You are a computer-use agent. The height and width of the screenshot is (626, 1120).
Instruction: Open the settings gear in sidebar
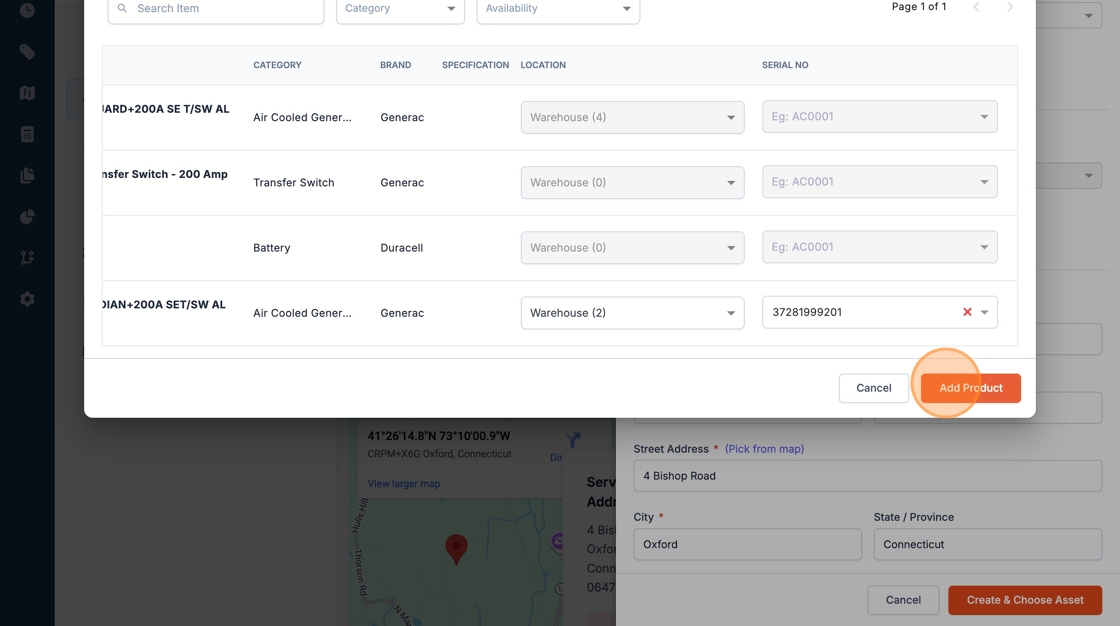tap(27, 299)
